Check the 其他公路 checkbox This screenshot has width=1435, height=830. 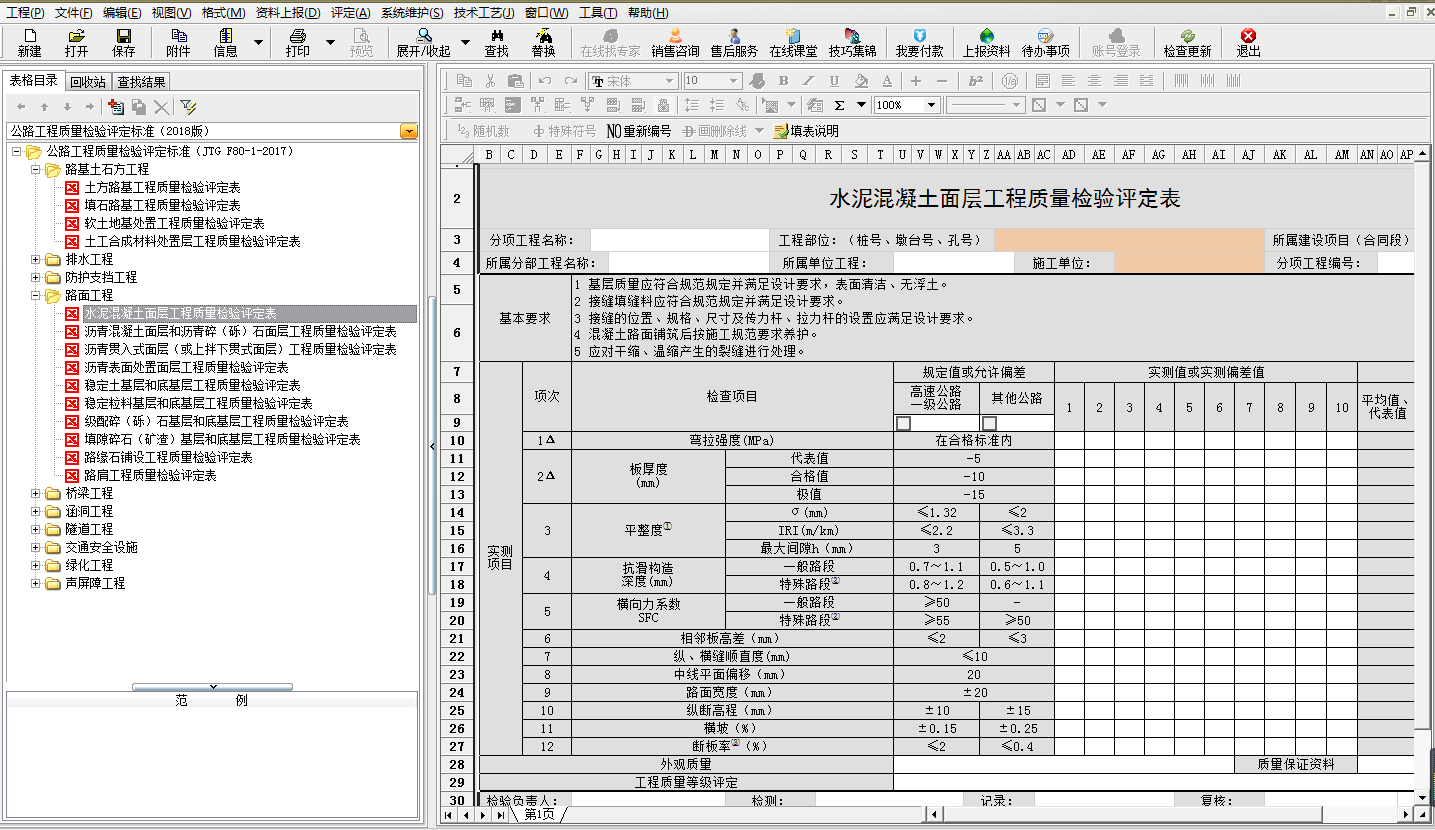tap(990, 423)
